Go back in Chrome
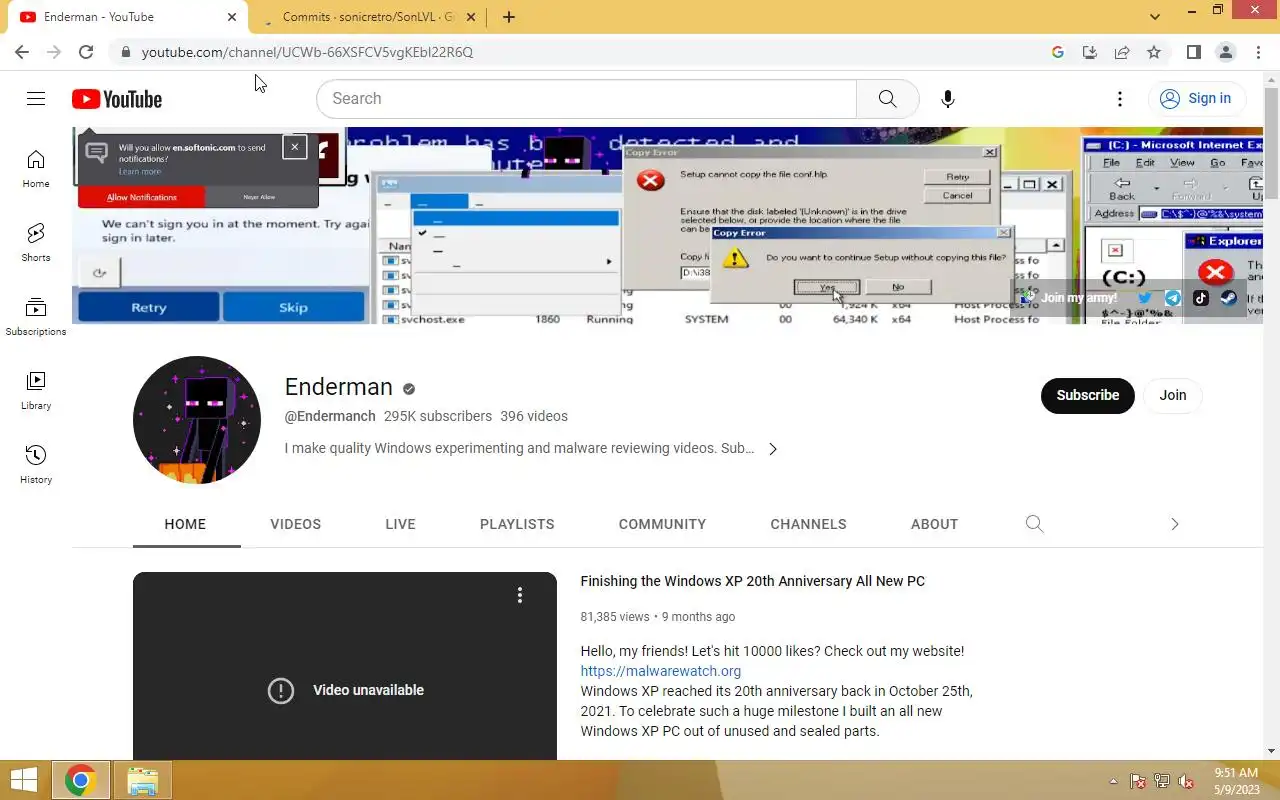 pos(22,52)
